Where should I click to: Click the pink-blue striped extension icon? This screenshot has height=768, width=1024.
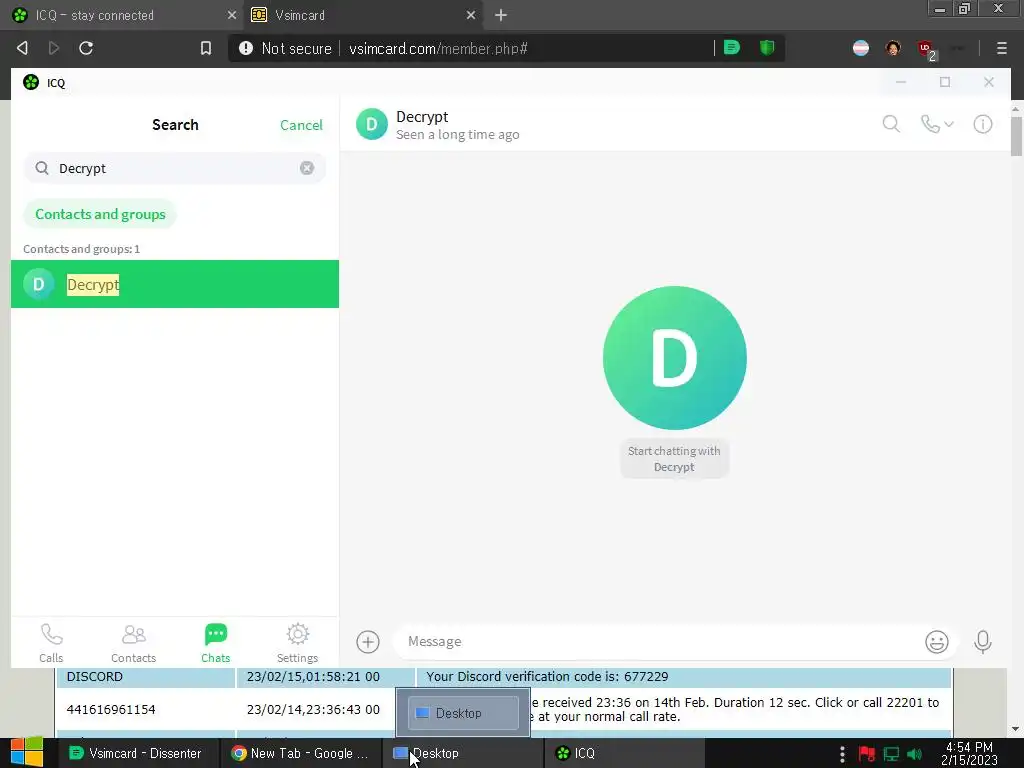(x=861, y=48)
